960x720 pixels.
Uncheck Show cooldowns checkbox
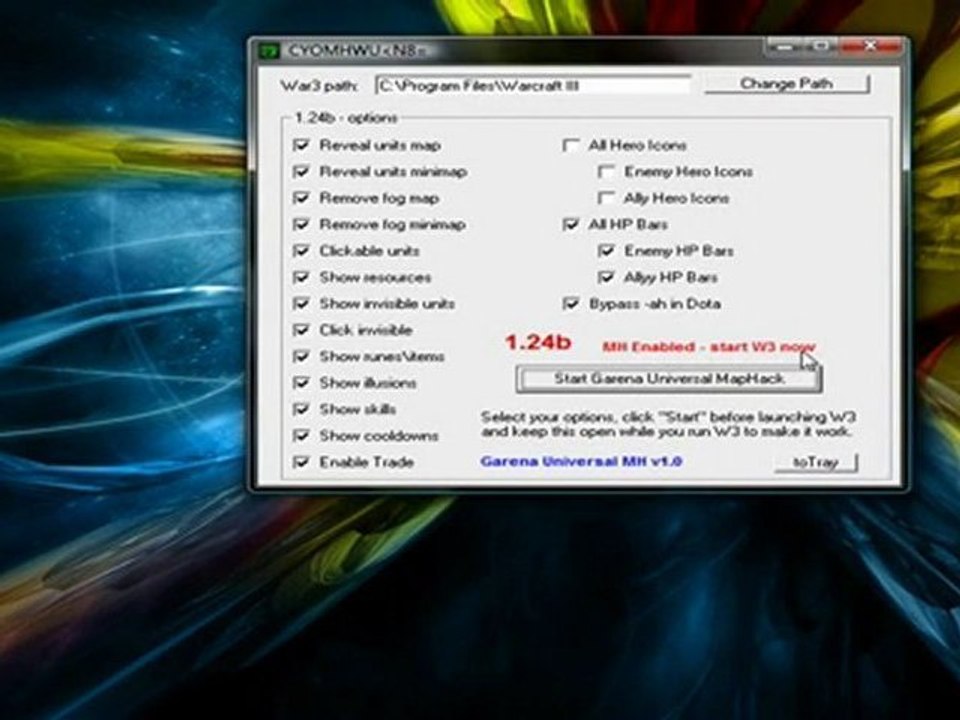(301, 435)
